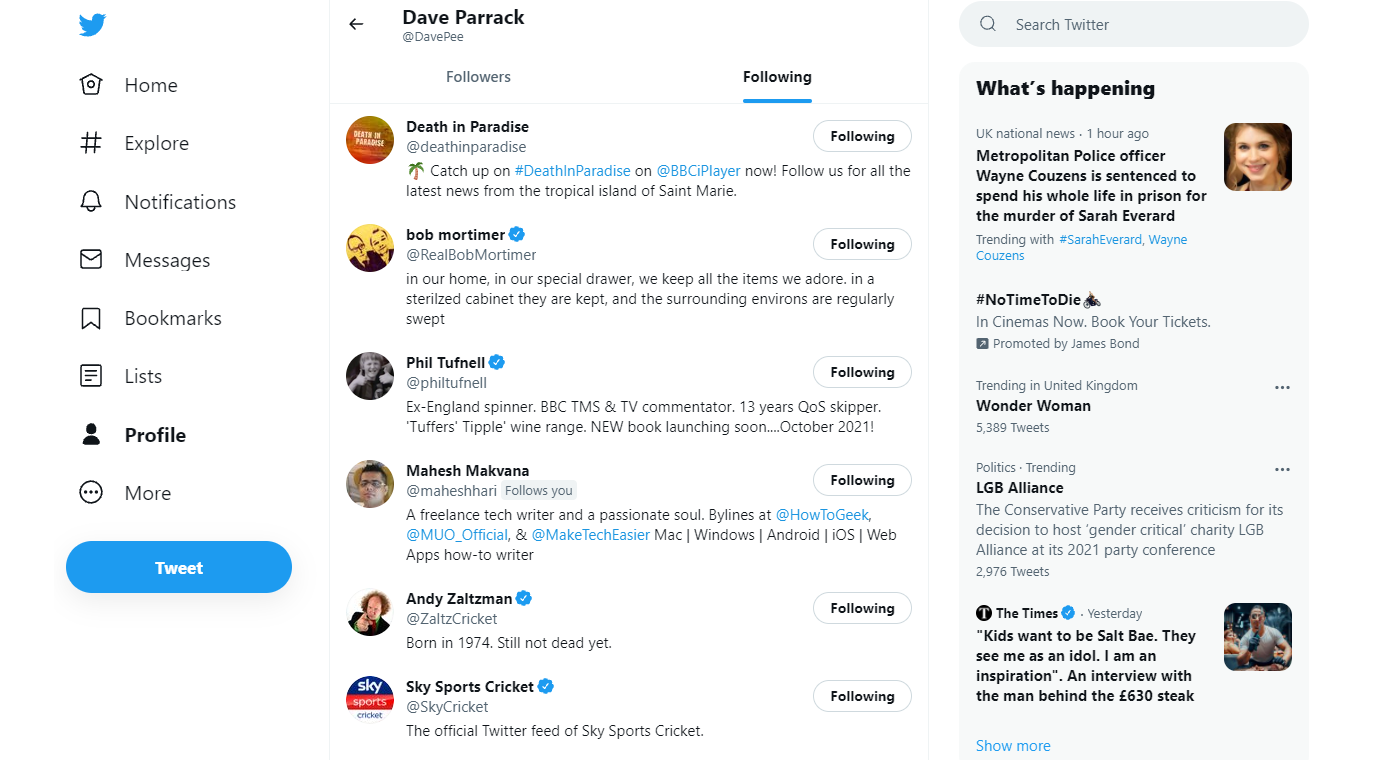This screenshot has height=760, width=1379.
Task: Open options for the LGB Alliance trend
Action: pos(1283,469)
